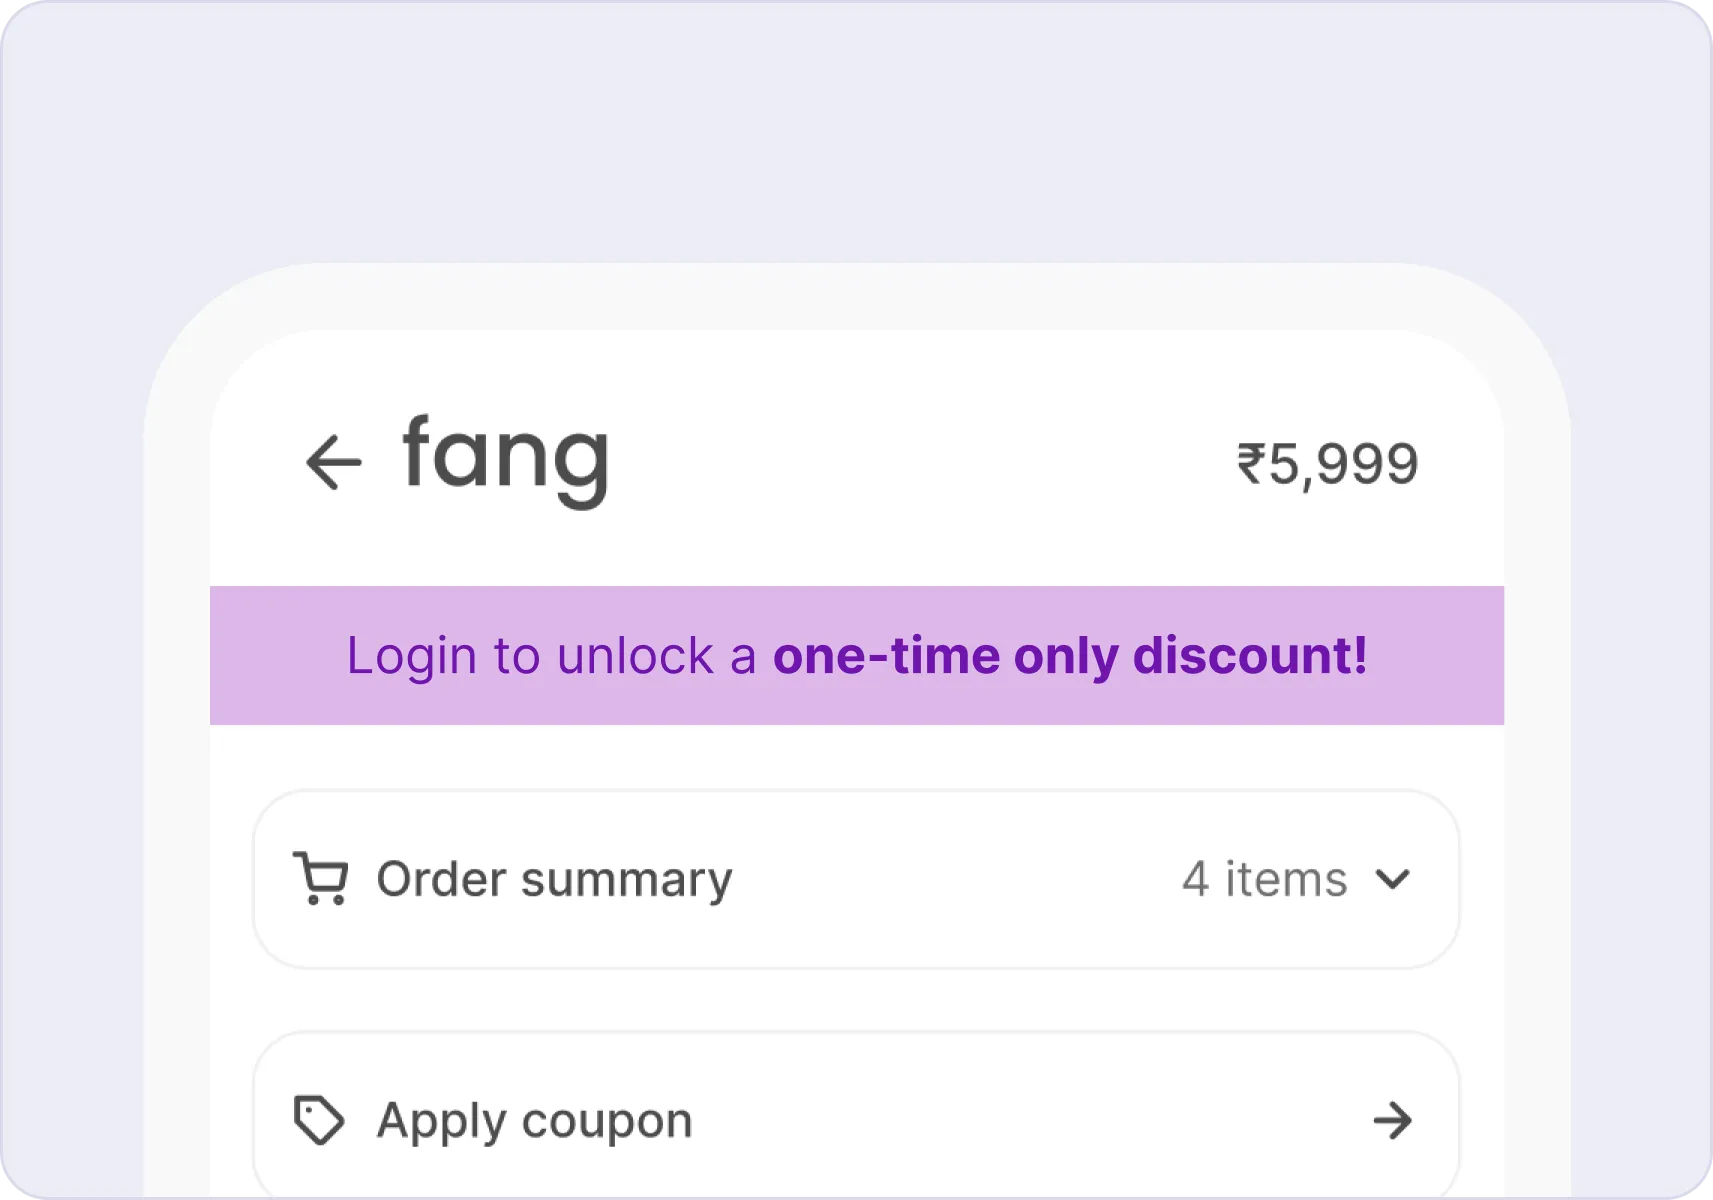This screenshot has height=1200, width=1713.
Task: Collapse the Order summary details chevron
Action: (x=1397, y=879)
